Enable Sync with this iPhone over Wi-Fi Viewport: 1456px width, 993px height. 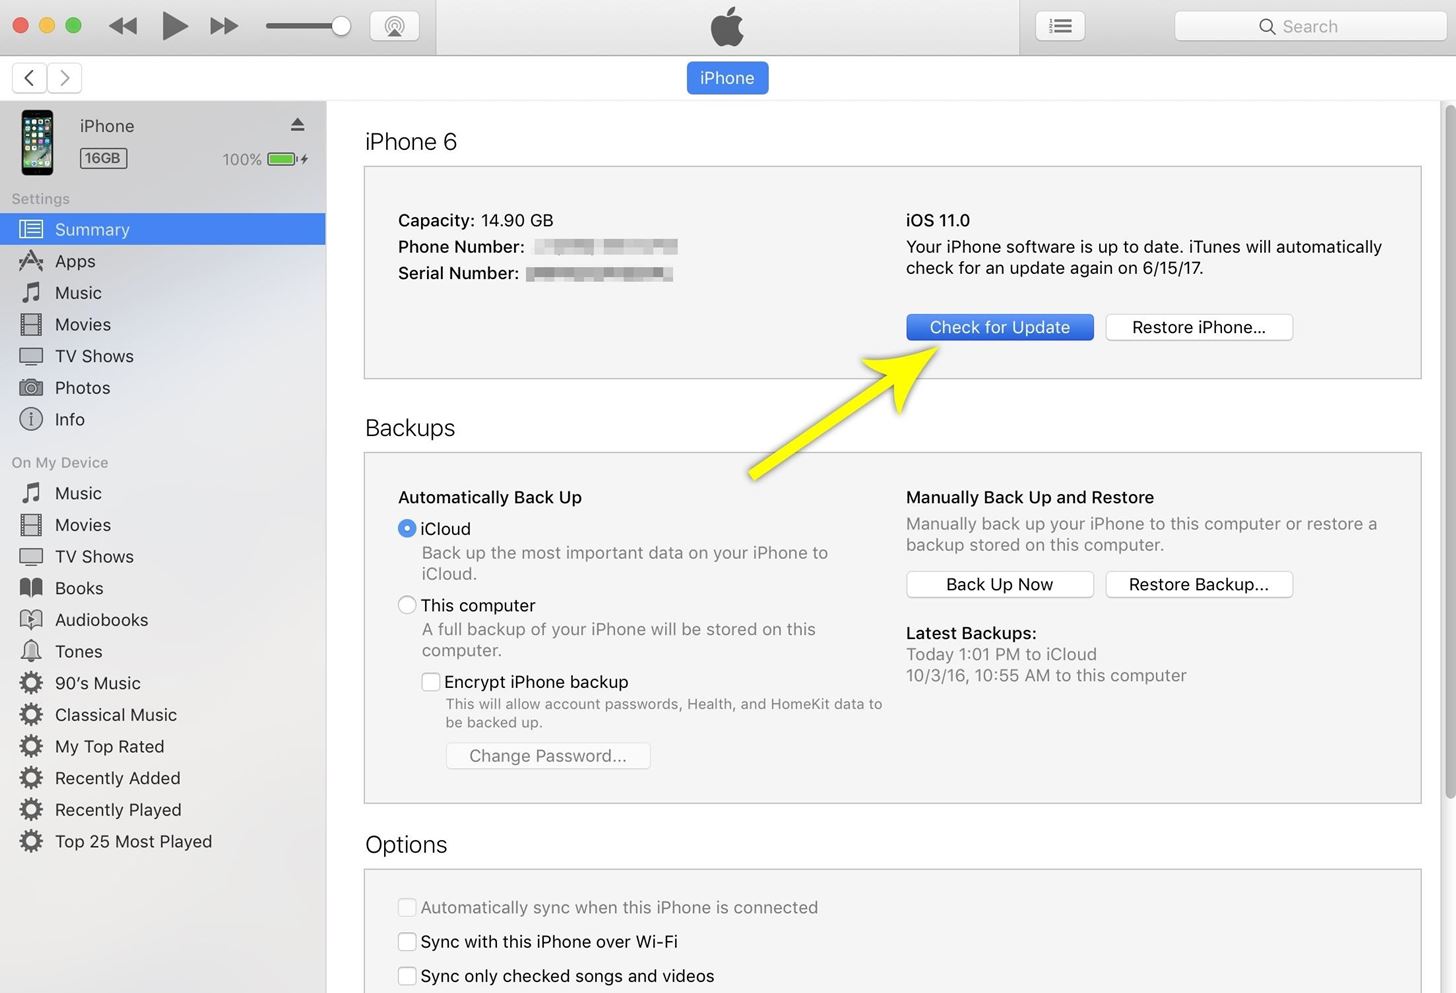tap(407, 941)
